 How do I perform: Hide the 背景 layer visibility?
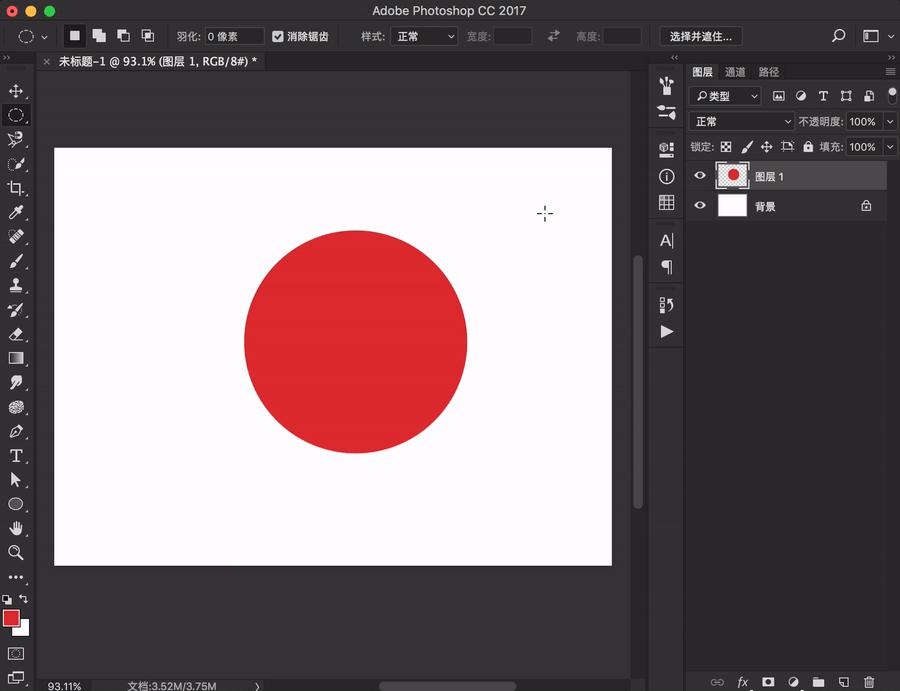[700, 206]
